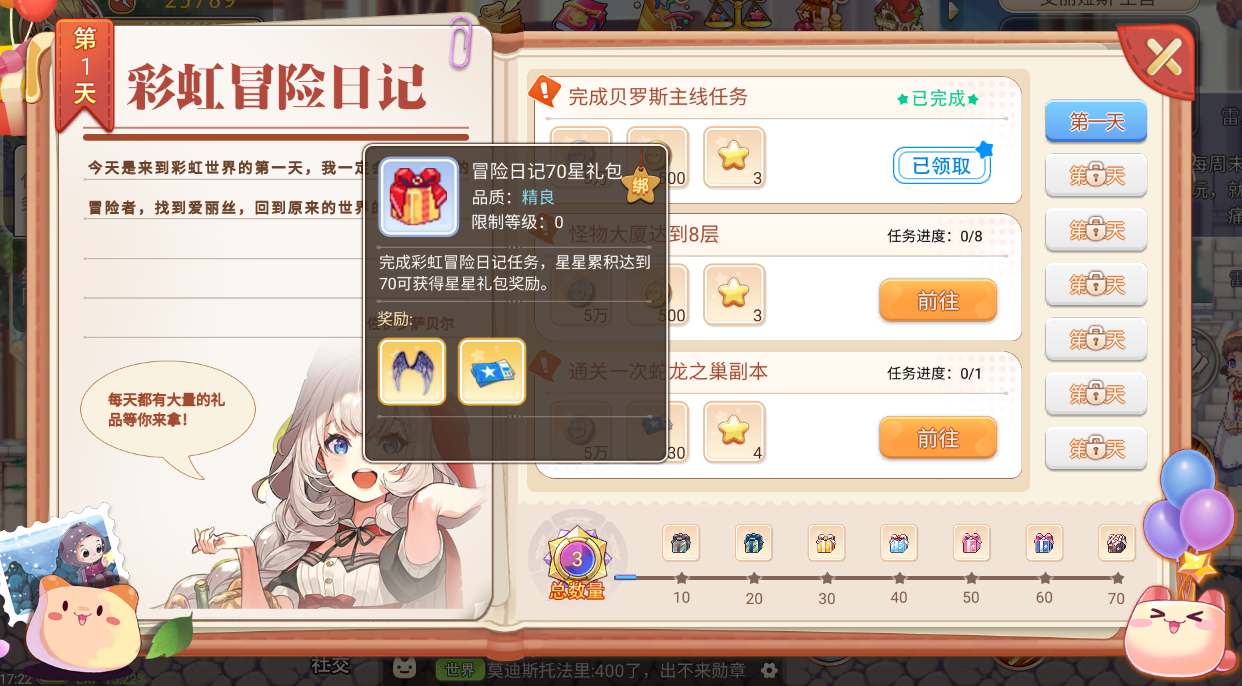Select the last locked day tab

(x=1096, y=450)
